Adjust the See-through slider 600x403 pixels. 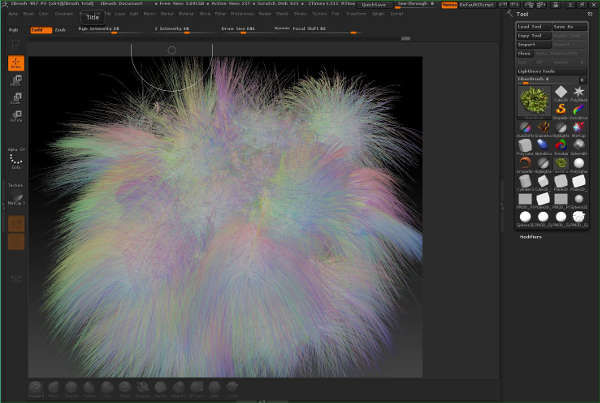point(415,5)
